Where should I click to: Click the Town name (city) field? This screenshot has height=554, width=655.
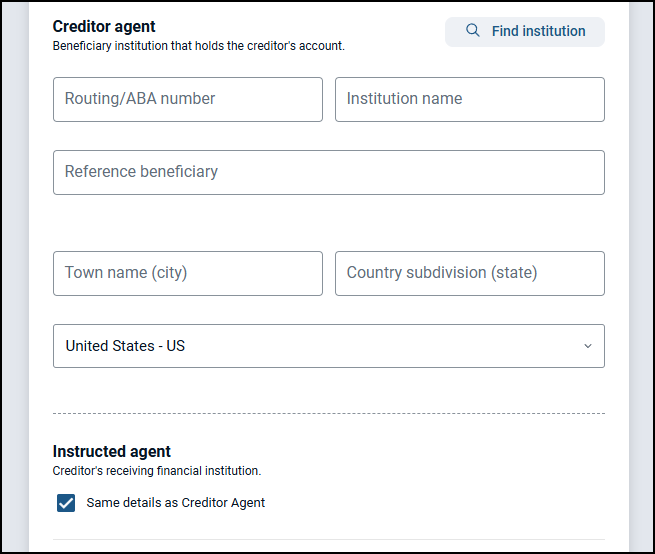pyautogui.click(x=188, y=273)
